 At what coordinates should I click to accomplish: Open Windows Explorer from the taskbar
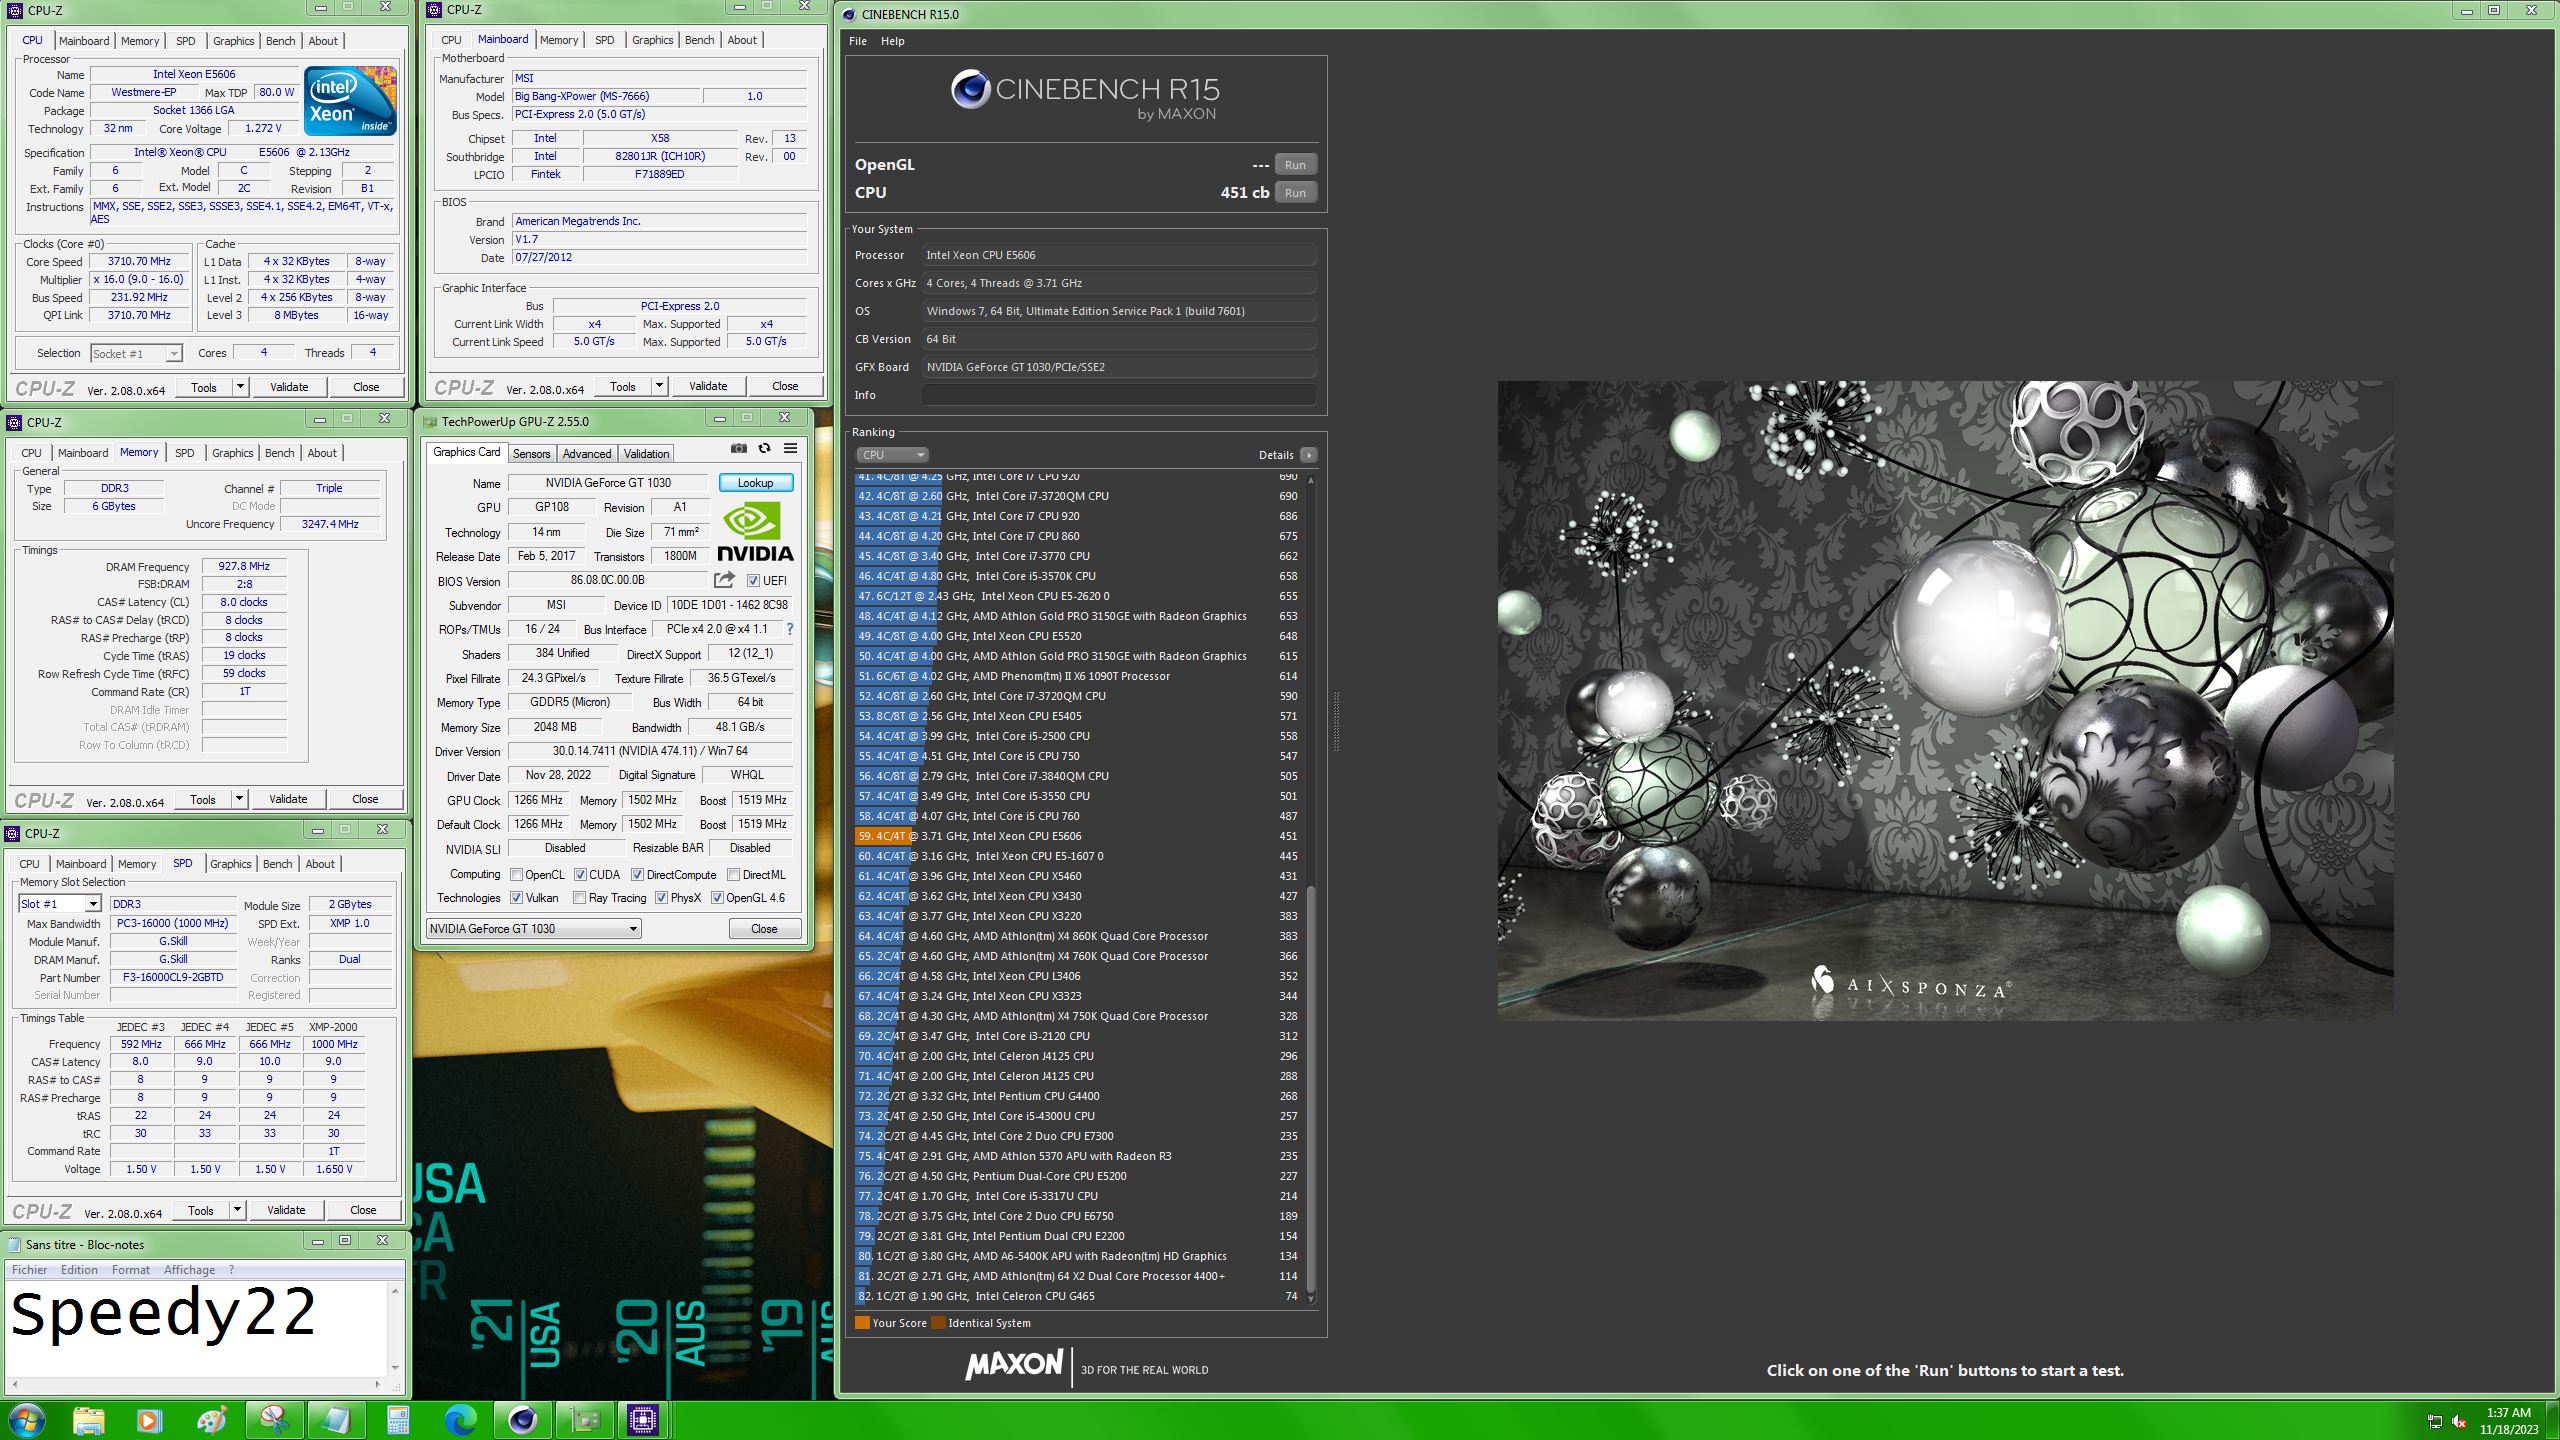(88, 1420)
